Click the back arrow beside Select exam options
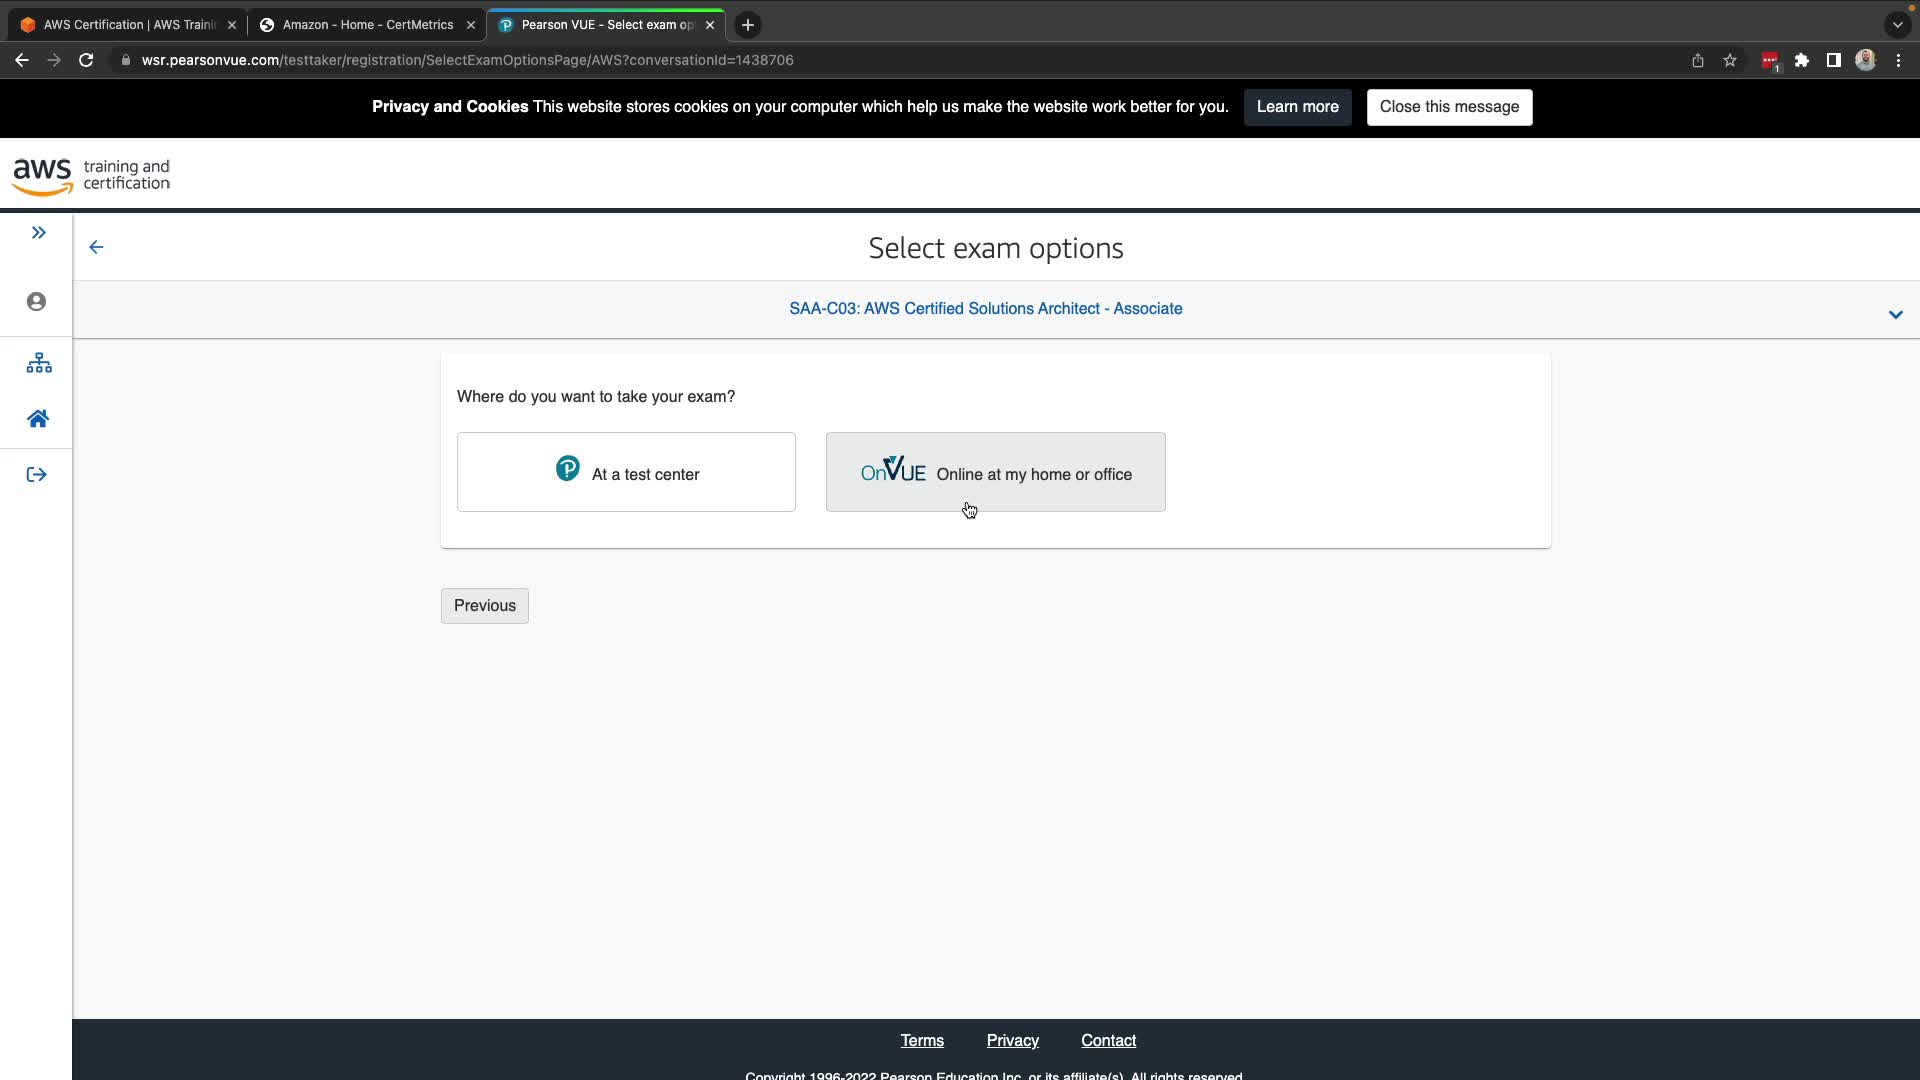The height and width of the screenshot is (1080, 1920). pyautogui.click(x=96, y=247)
